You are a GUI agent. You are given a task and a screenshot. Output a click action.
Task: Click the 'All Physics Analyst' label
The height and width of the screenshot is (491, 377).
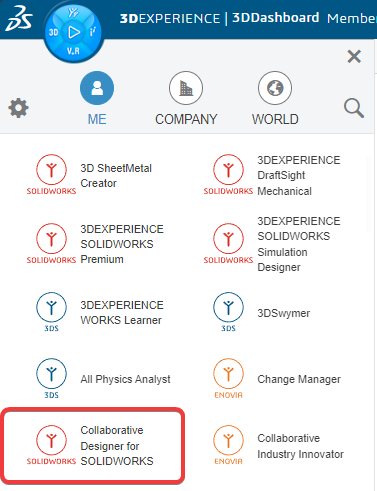click(x=125, y=379)
